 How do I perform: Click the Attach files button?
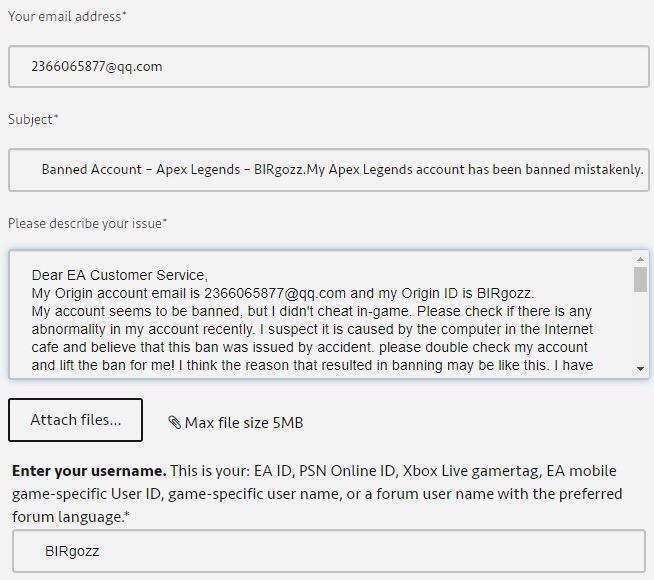tap(75, 419)
